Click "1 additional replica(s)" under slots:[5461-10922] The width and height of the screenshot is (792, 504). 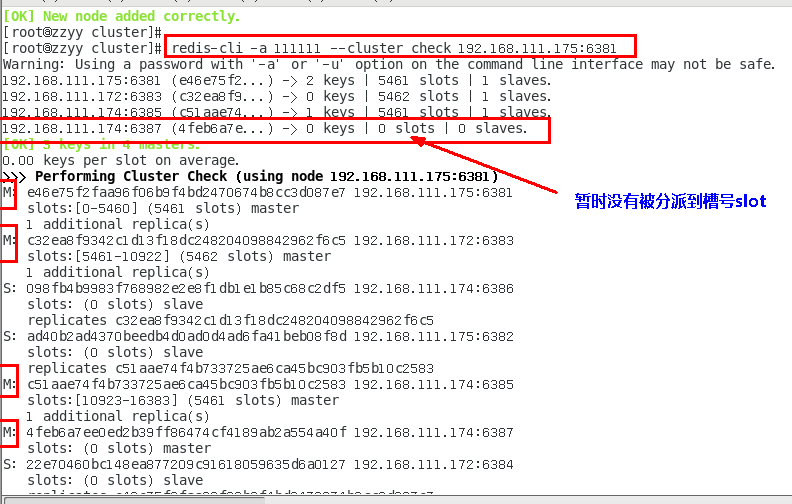pos(117,273)
